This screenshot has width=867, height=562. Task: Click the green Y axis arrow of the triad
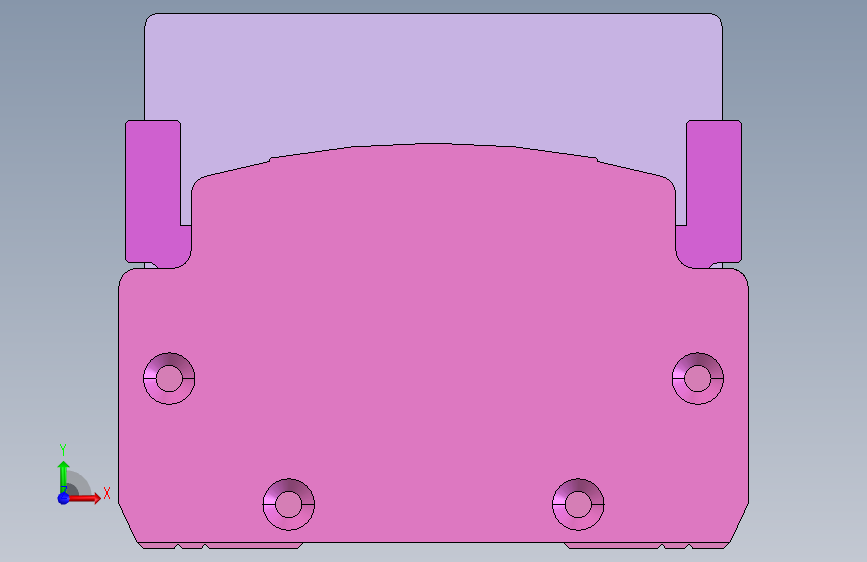[63, 476]
